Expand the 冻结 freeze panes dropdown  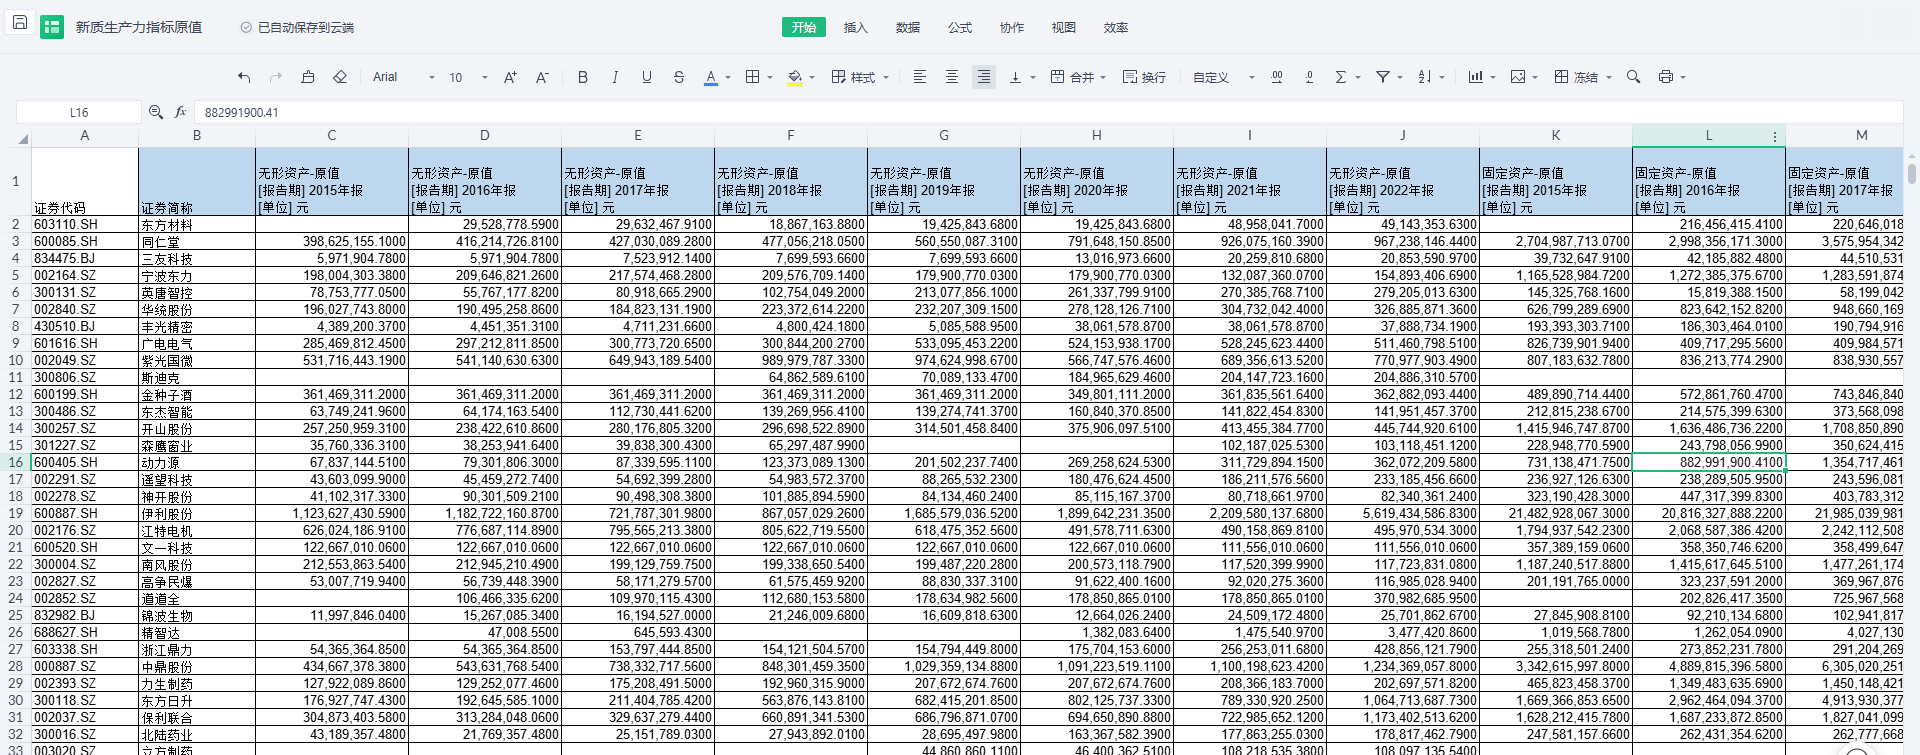1608,77
